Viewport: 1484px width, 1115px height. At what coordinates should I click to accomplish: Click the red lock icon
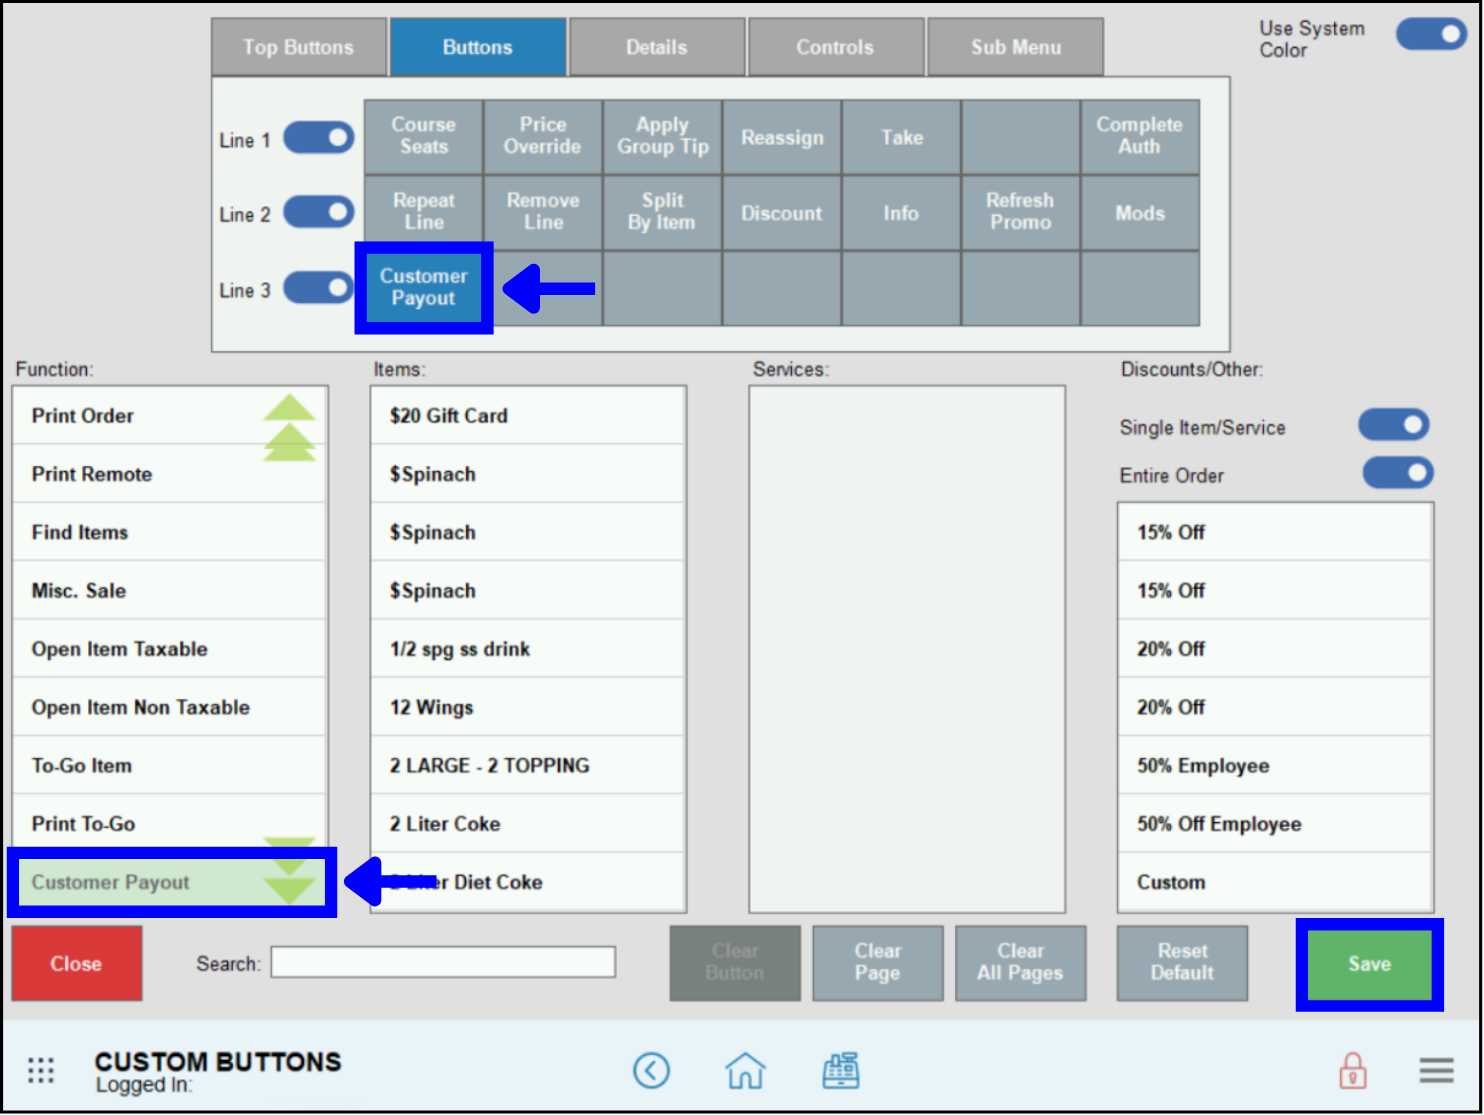tap(1352, 1070)
